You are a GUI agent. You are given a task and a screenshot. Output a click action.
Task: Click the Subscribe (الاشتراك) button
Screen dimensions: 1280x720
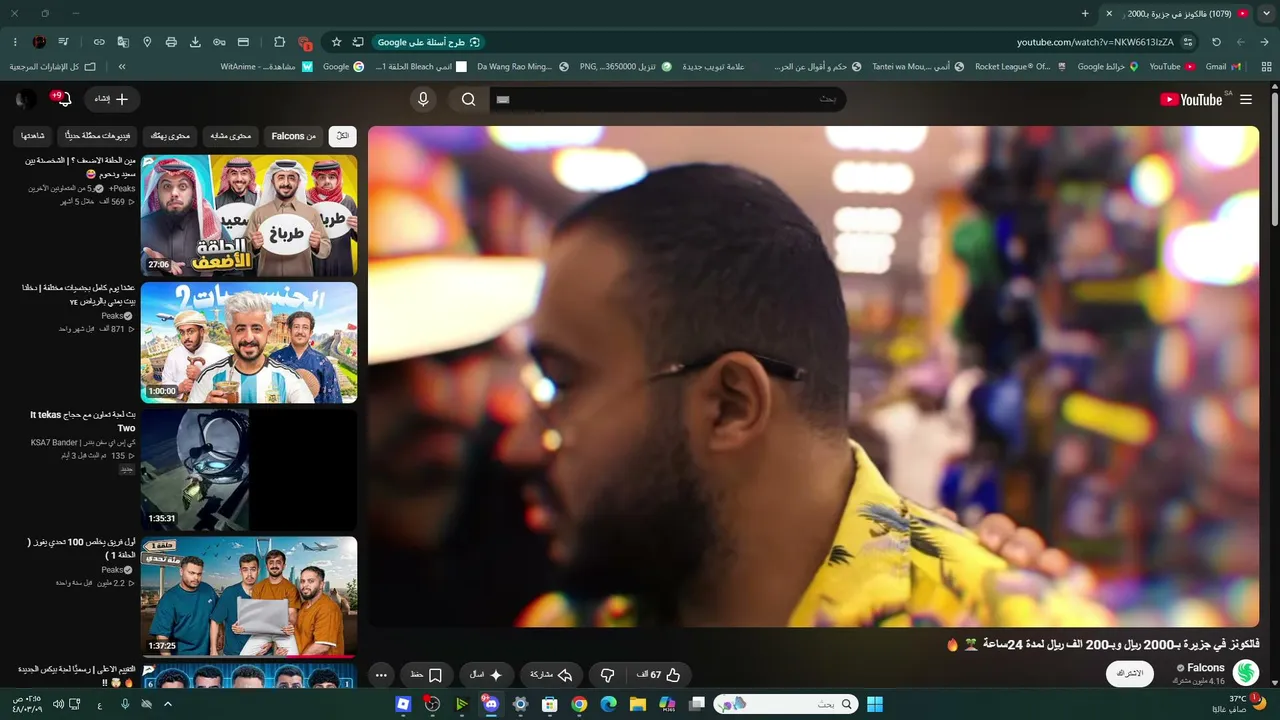(x=1129, y=674)
